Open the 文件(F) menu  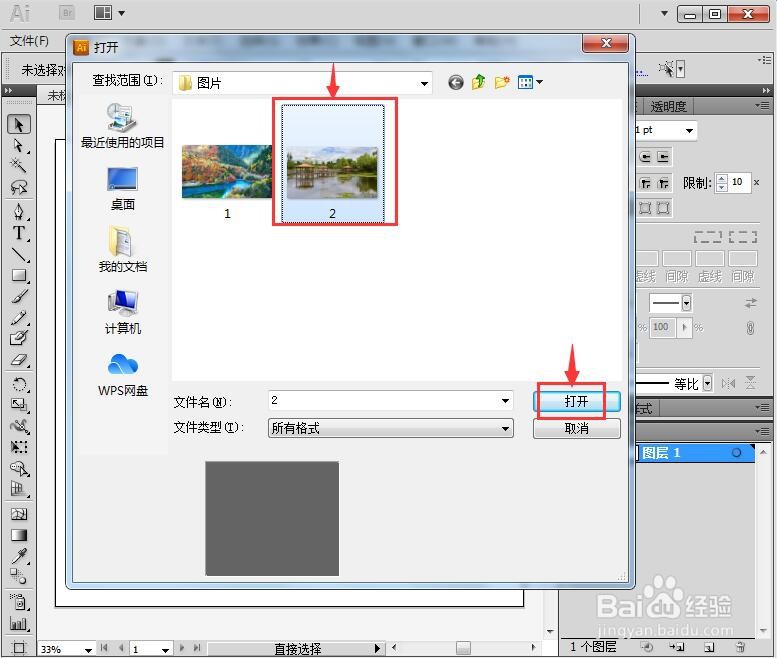[x=29, y=41]
